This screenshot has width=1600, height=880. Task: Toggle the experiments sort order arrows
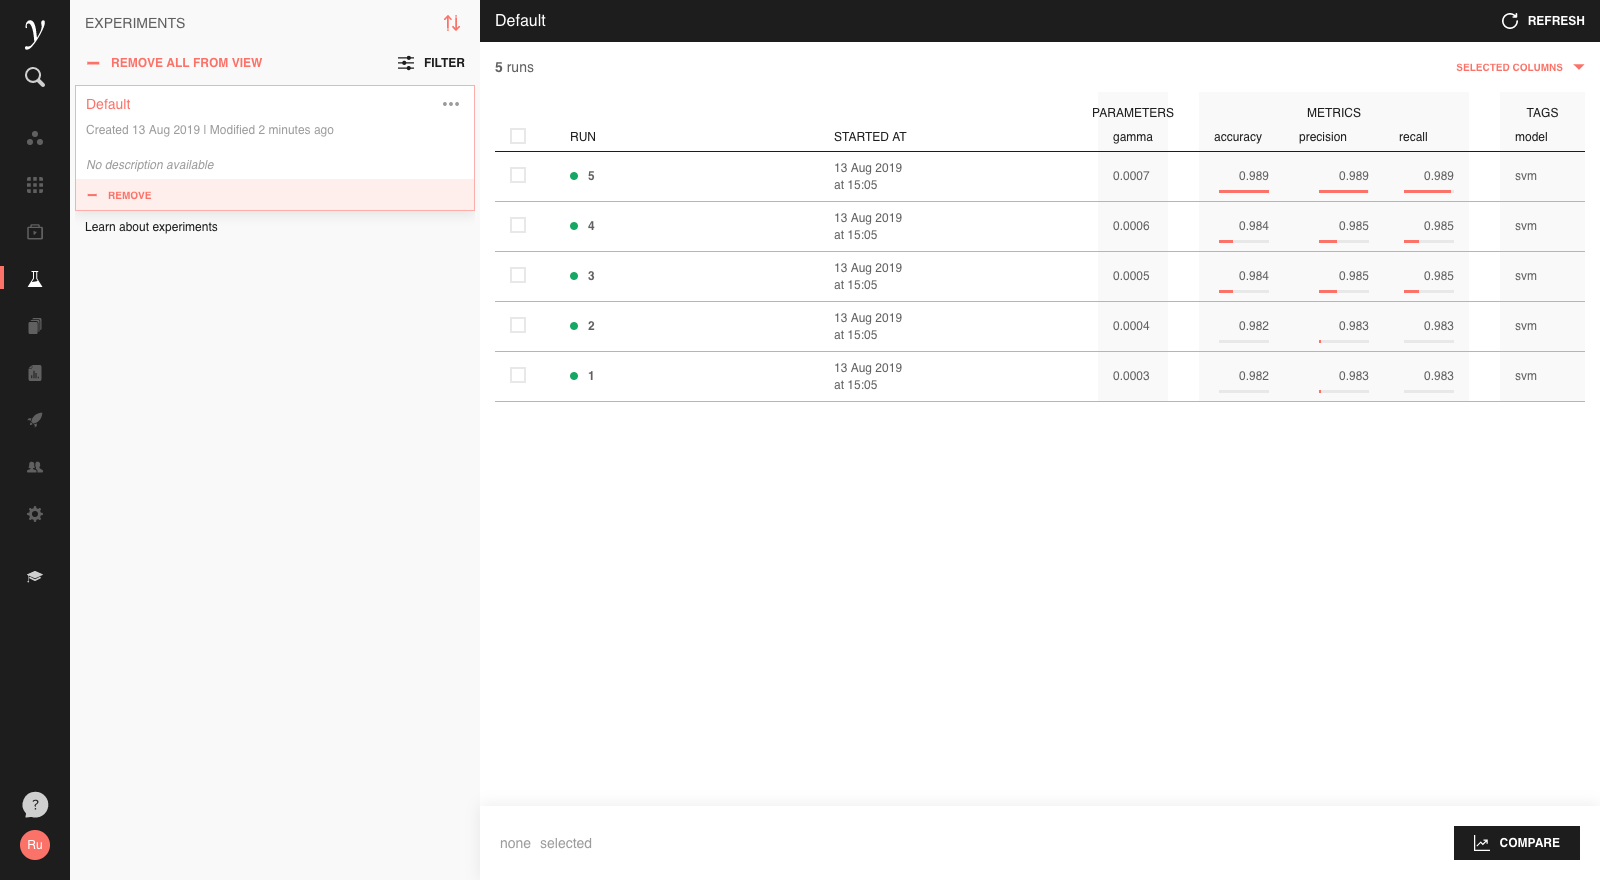click(452, 23)
